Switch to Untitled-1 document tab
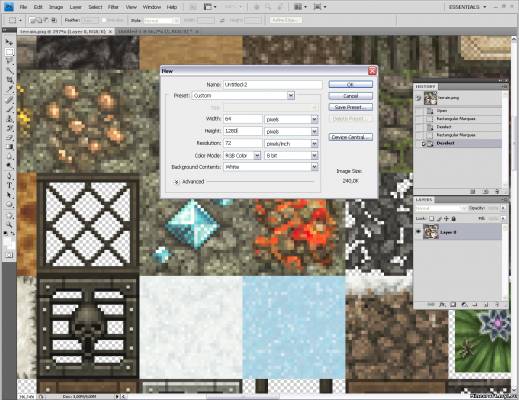This screenshot has width=519, height=400. click(x=158, y=31)
